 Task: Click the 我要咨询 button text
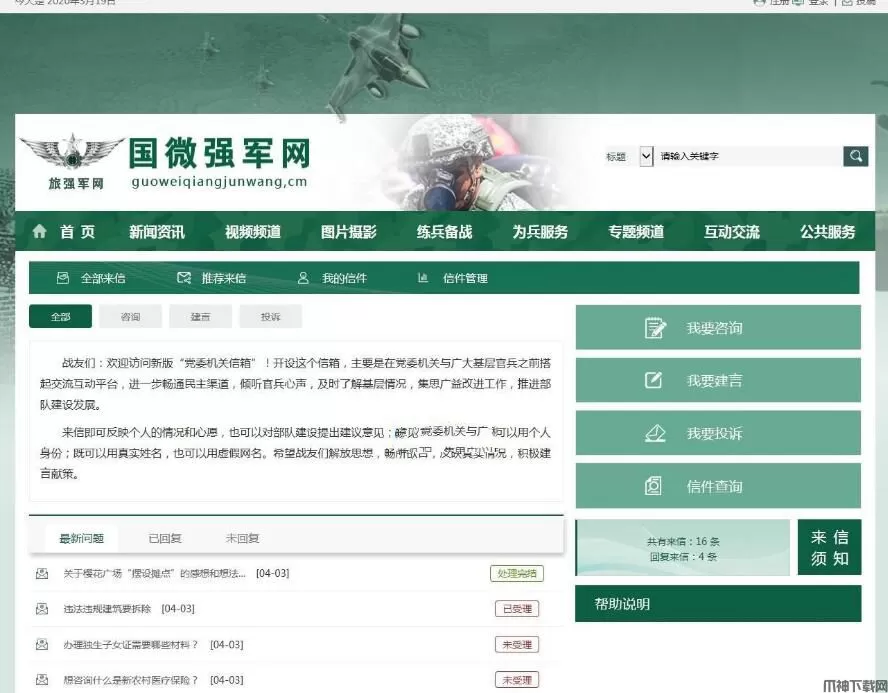(714, 328)
